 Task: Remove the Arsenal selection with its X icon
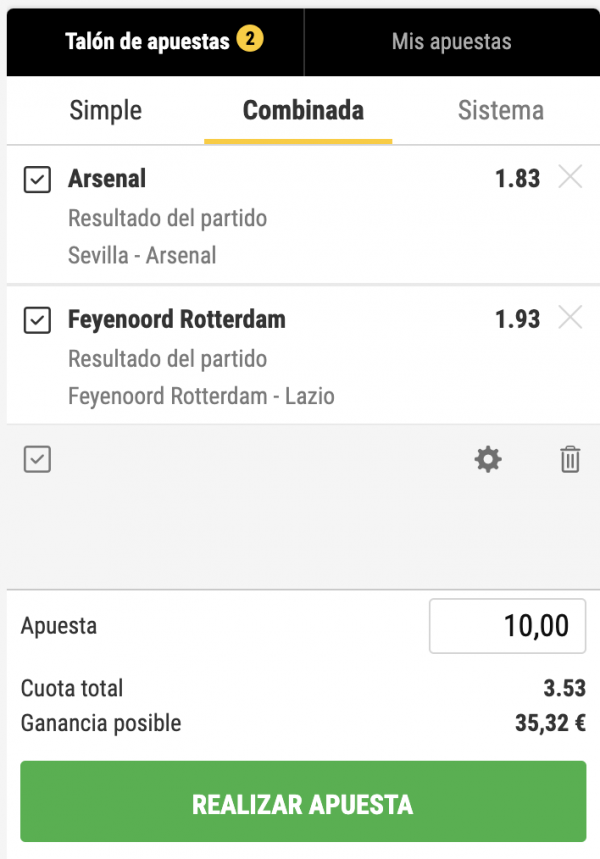(570, 178)
